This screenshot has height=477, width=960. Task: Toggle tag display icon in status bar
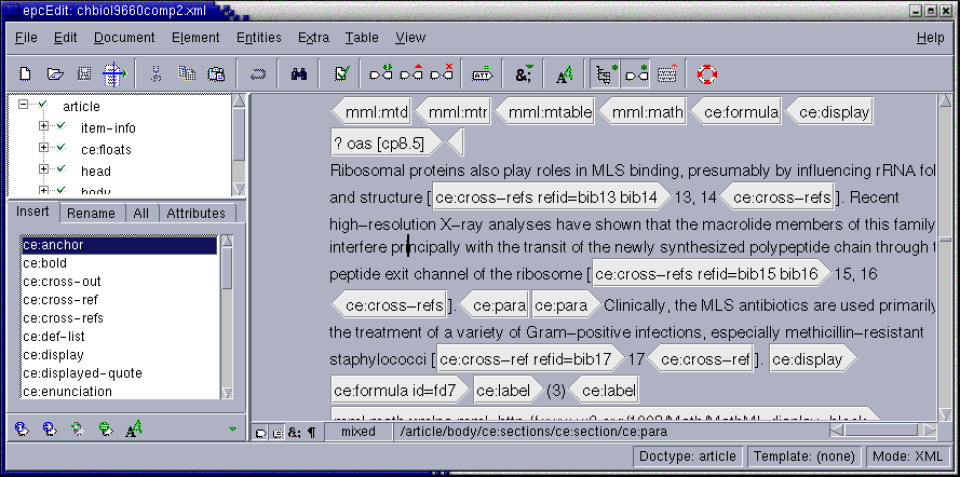click(x=261, y=432)
